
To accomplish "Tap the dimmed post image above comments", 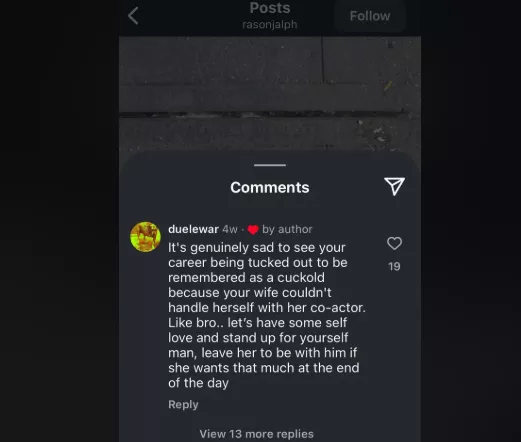I will [270, 93].
